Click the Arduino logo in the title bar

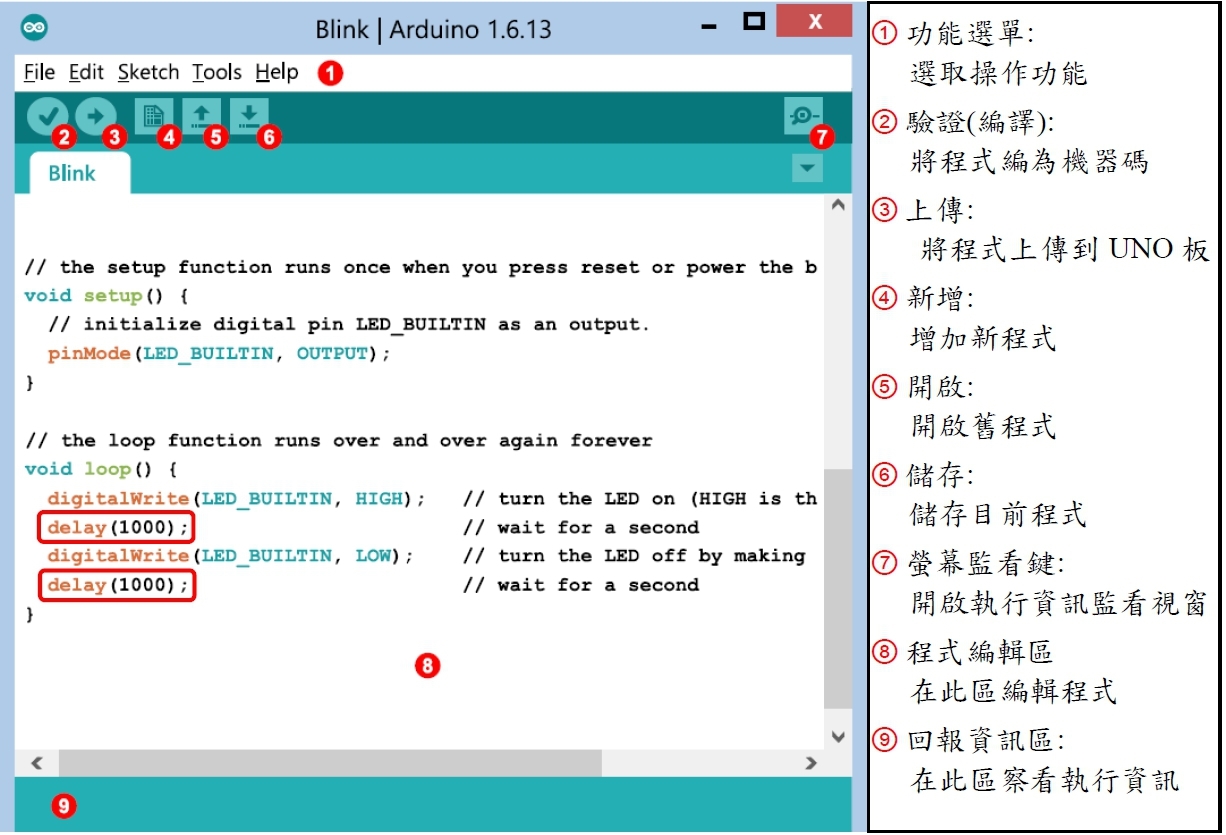[34, 27]
